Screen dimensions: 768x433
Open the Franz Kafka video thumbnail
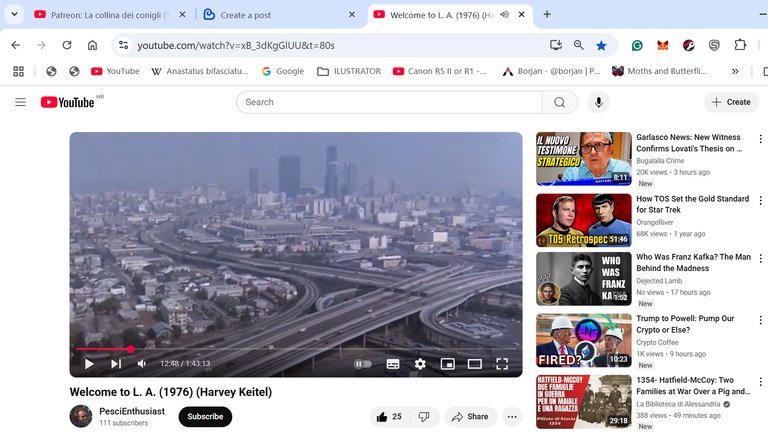coord(584,279)
